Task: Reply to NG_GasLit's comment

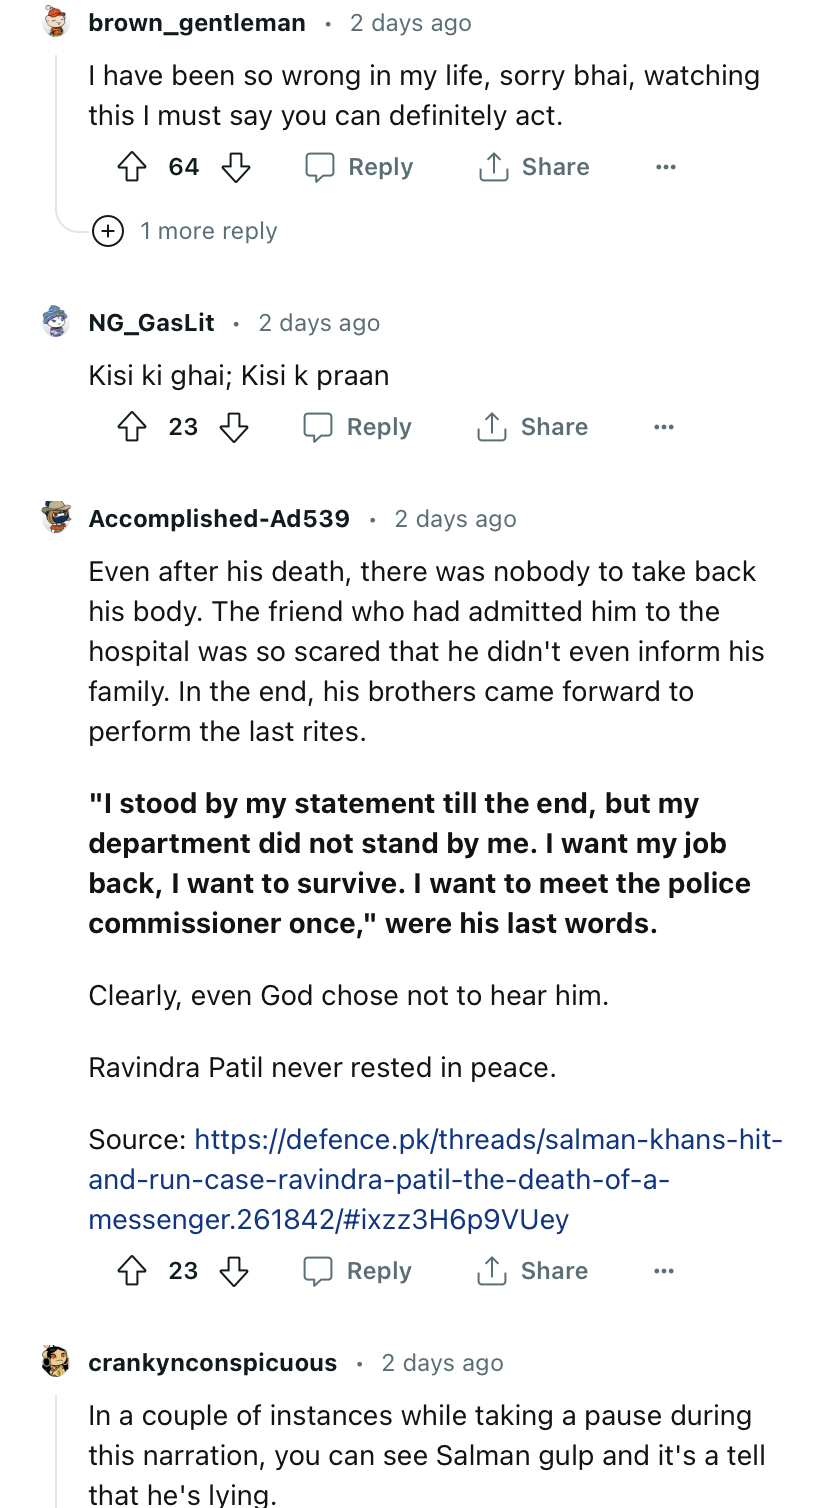Action: click(358, 427)
